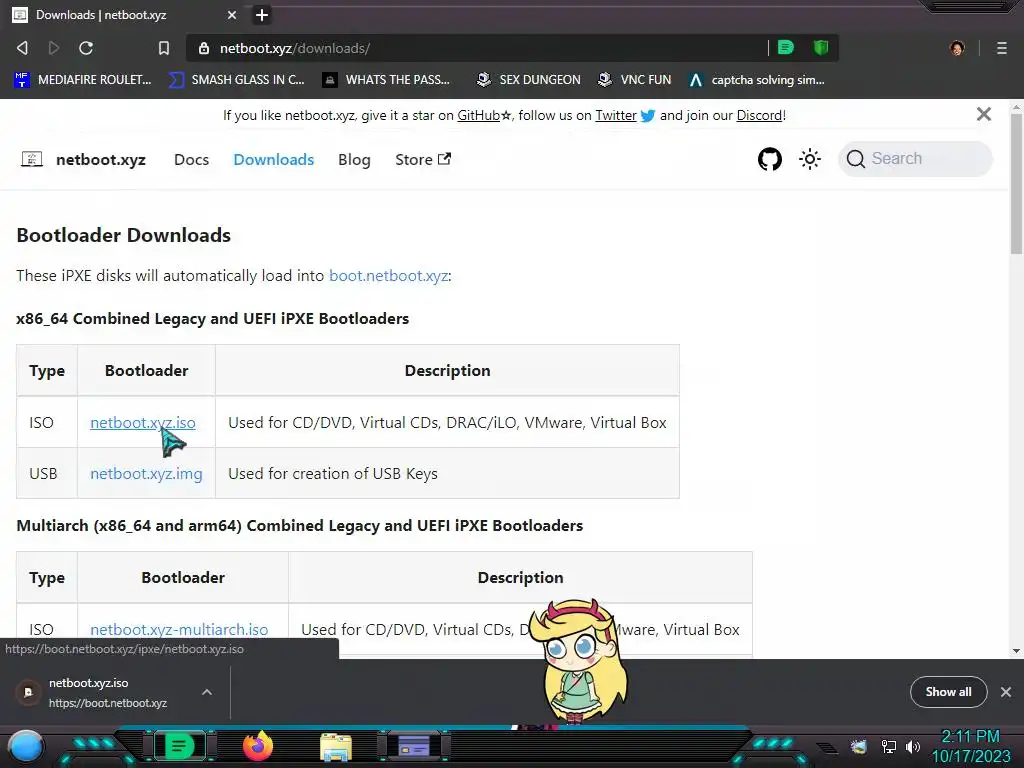
Task: Open the green chat extension icon in address bar
Action: [x=786, y=47]
